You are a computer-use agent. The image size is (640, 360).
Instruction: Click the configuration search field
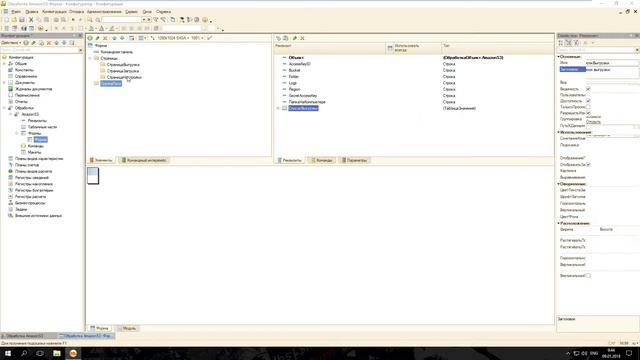[39, 50]
